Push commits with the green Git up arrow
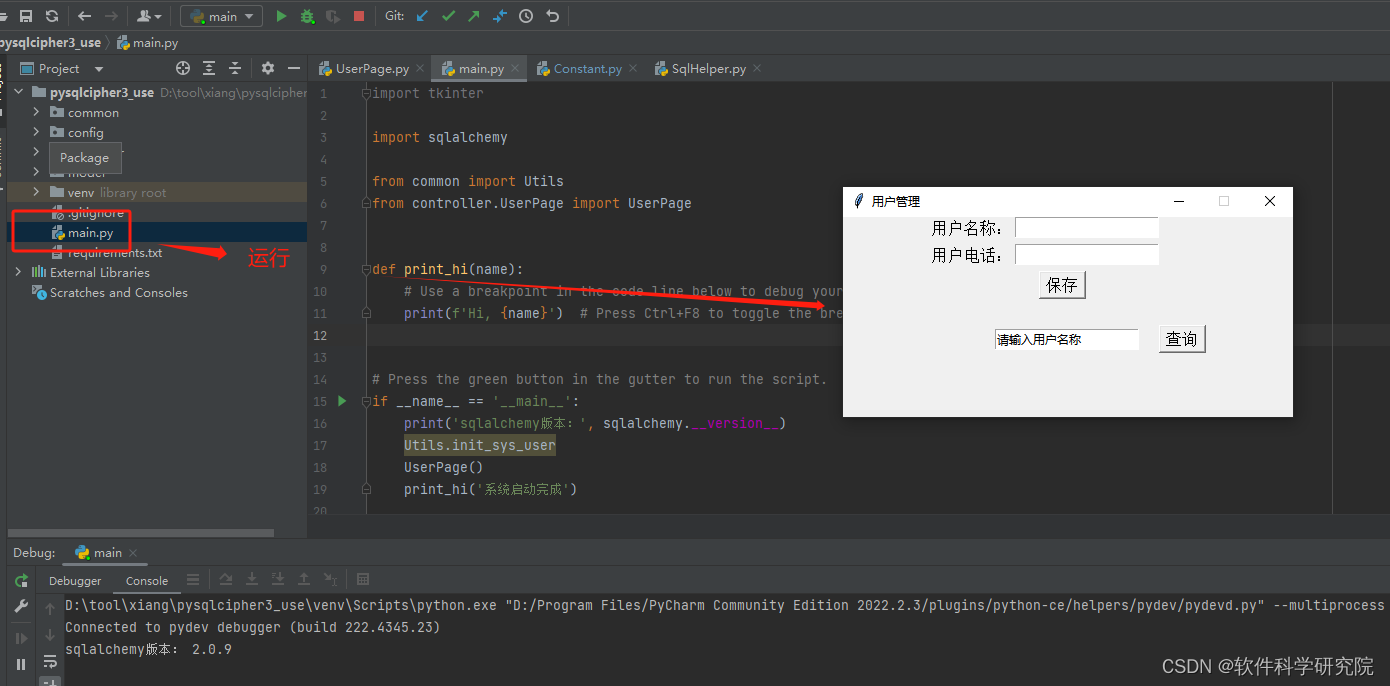 click(x=474, y=16)
